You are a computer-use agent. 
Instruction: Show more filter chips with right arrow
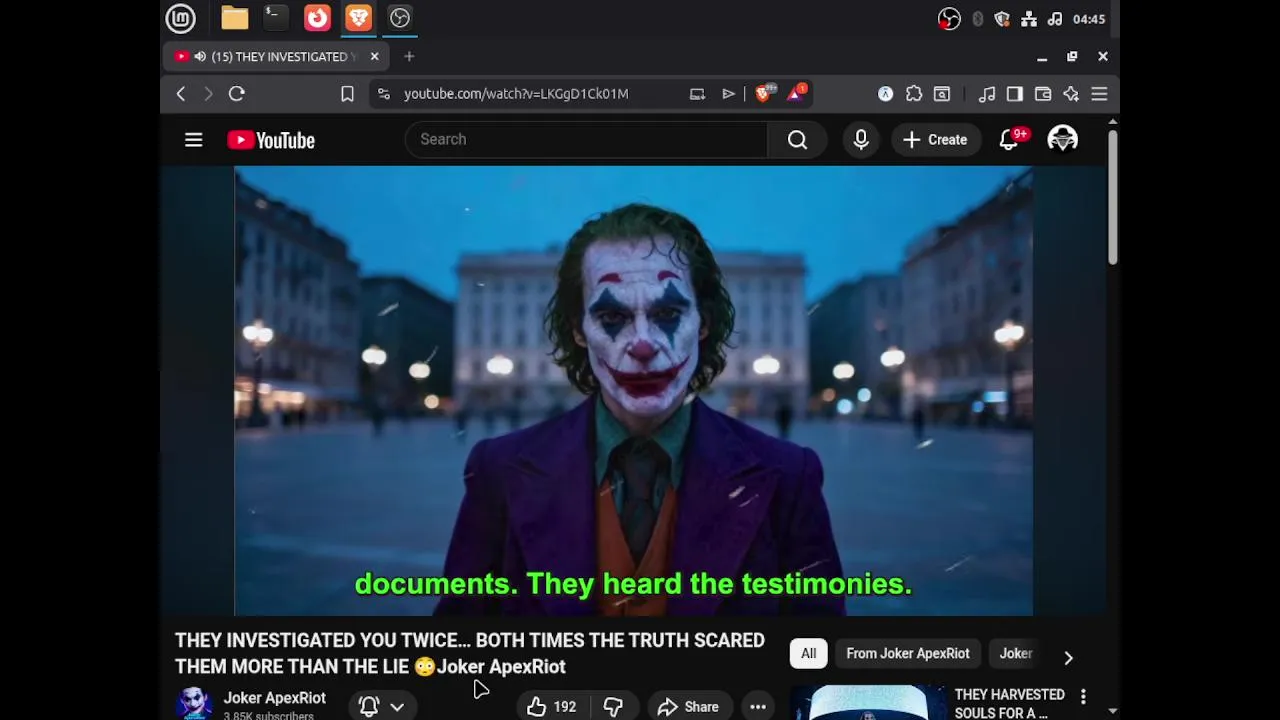[1068, 657]
